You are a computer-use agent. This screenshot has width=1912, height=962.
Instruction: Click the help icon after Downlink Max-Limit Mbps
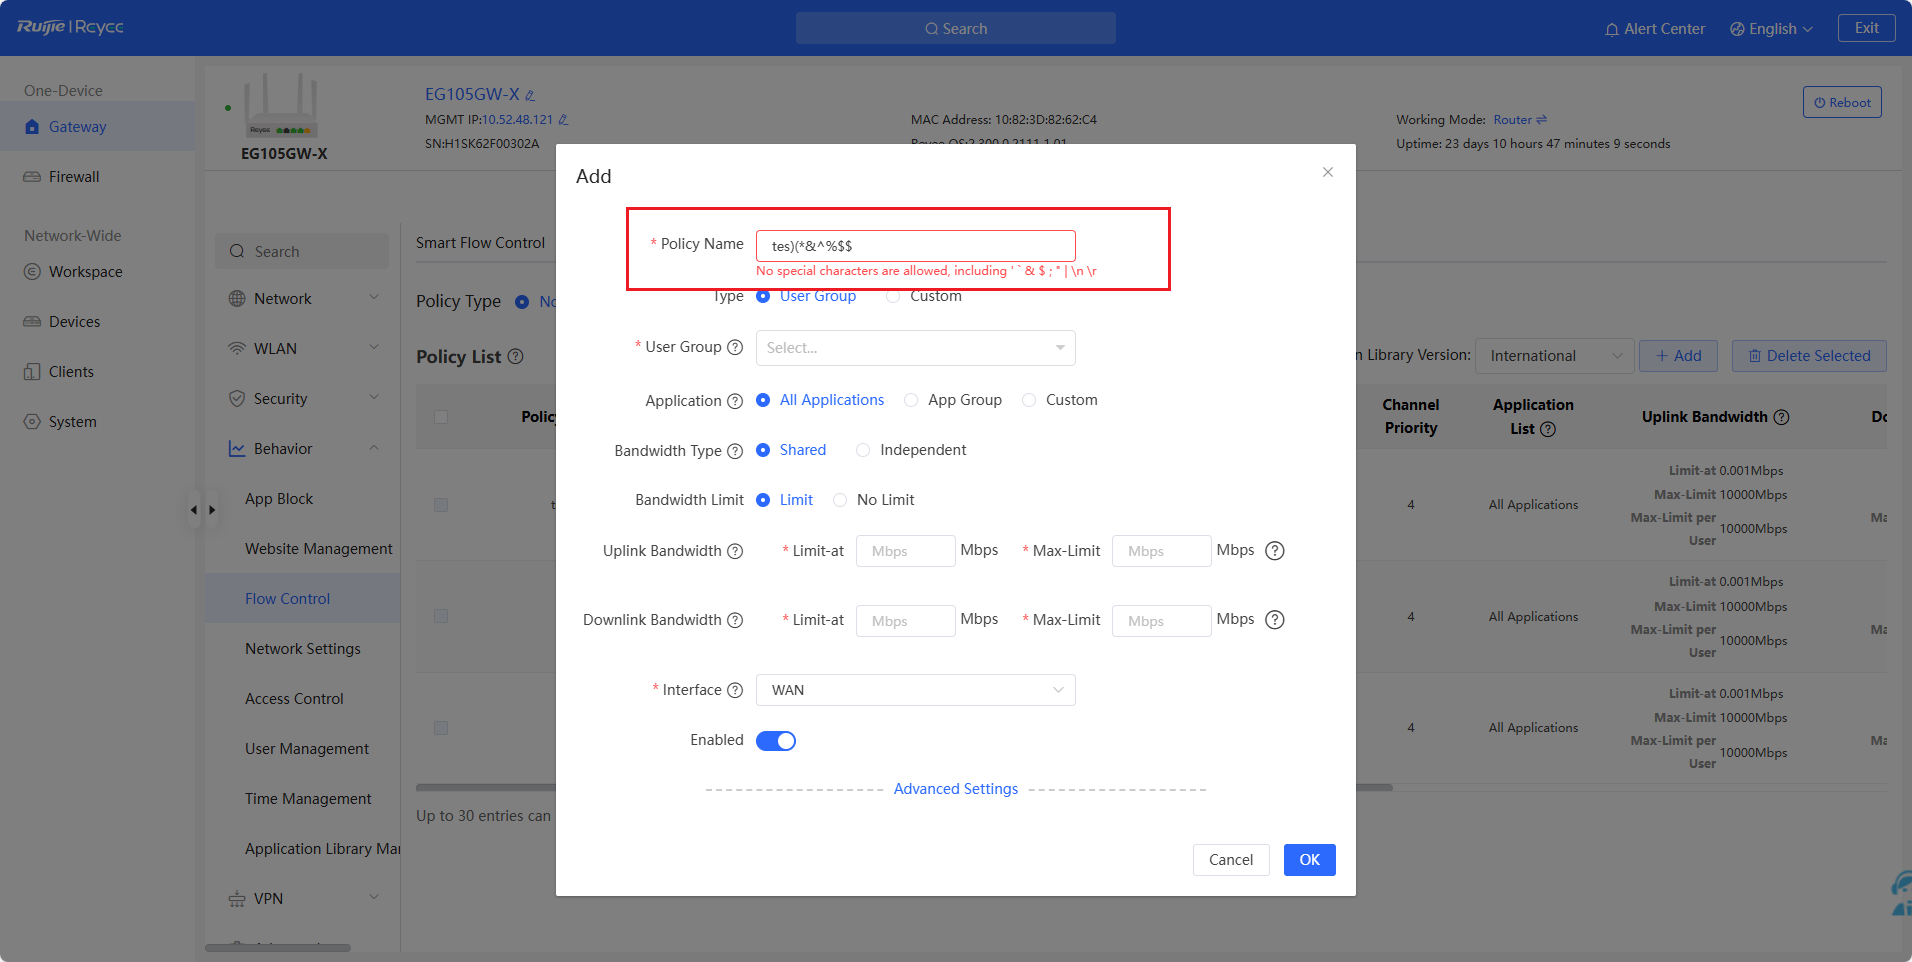[1275, 620]
